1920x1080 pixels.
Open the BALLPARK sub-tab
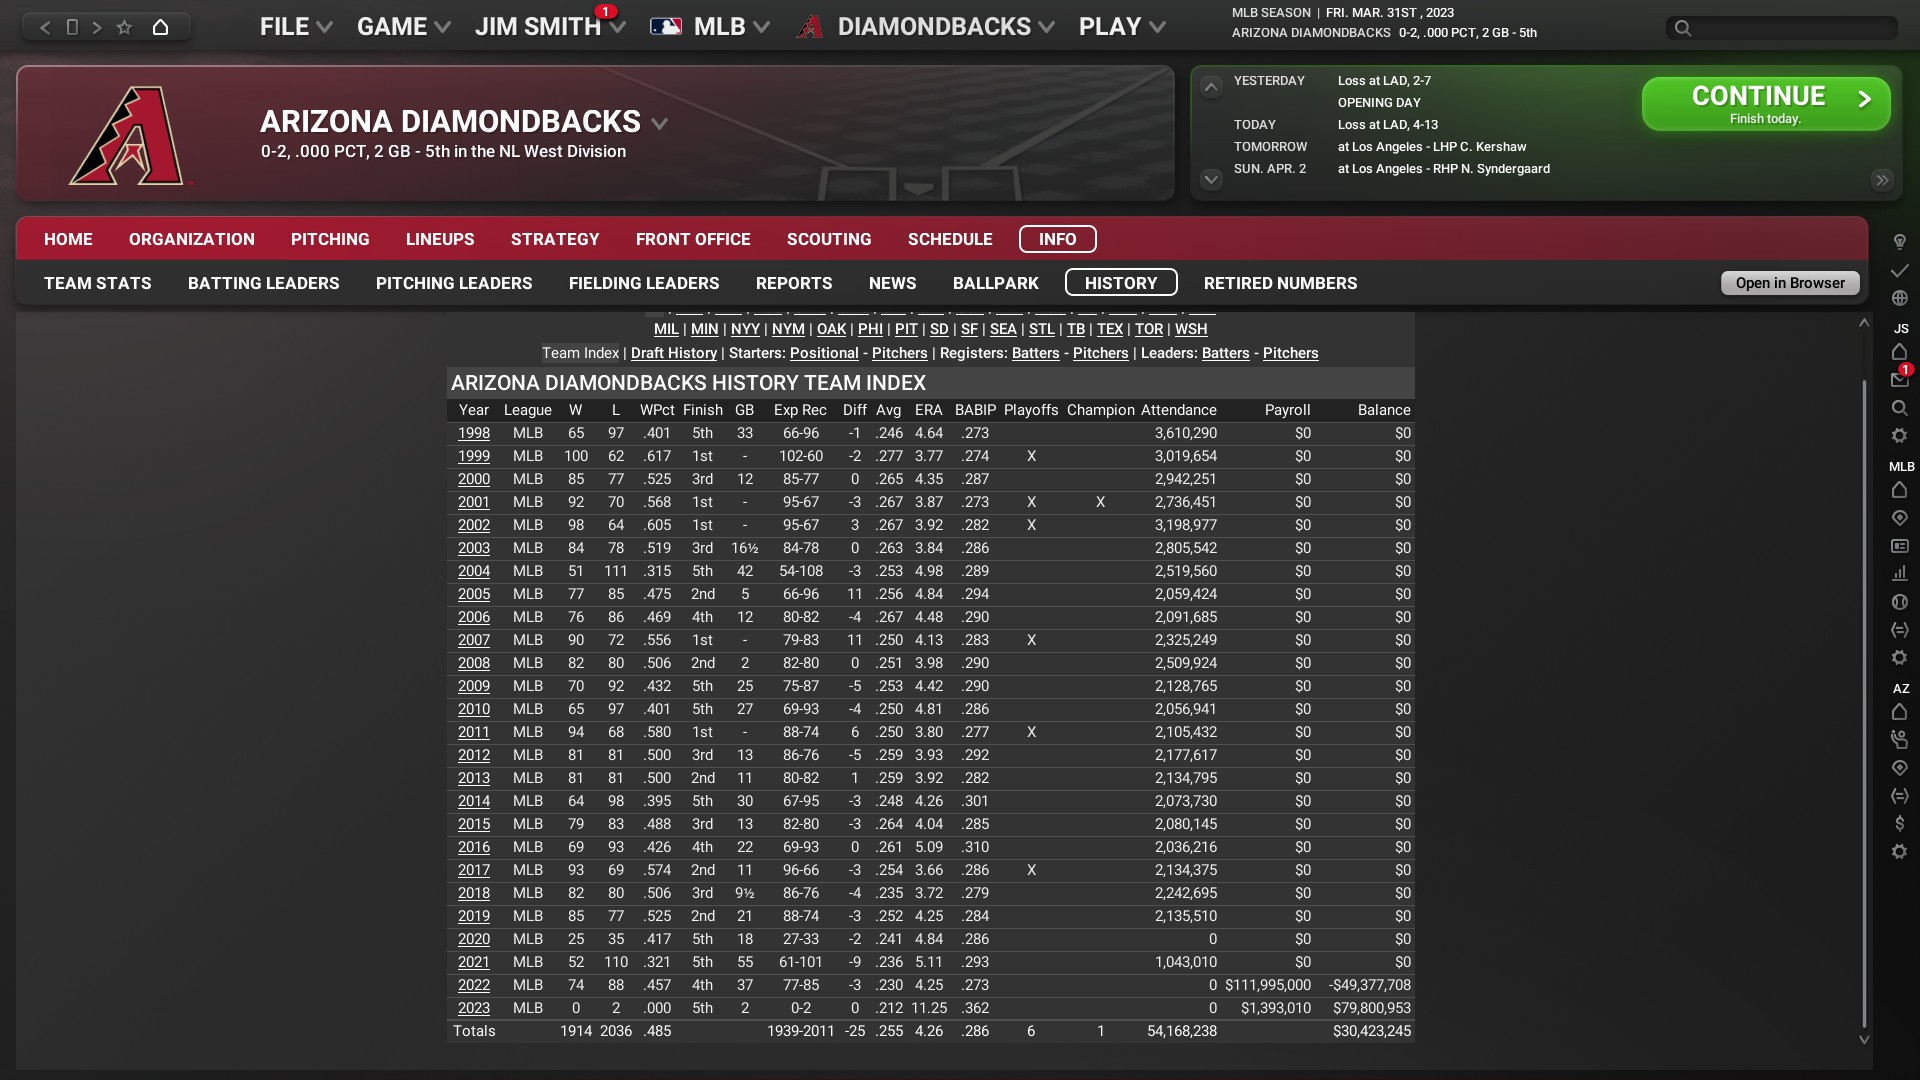(996, 283)
